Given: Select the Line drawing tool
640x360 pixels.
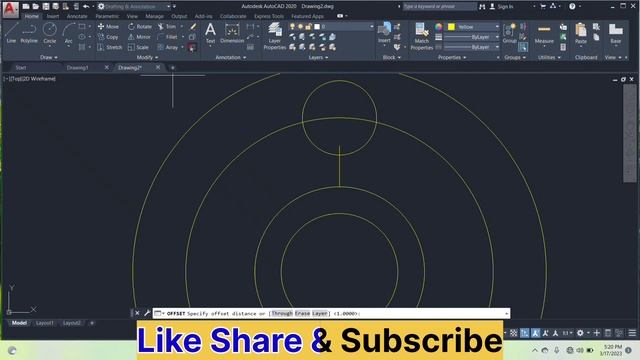Looking at the screenshot, I should (11, 33).
